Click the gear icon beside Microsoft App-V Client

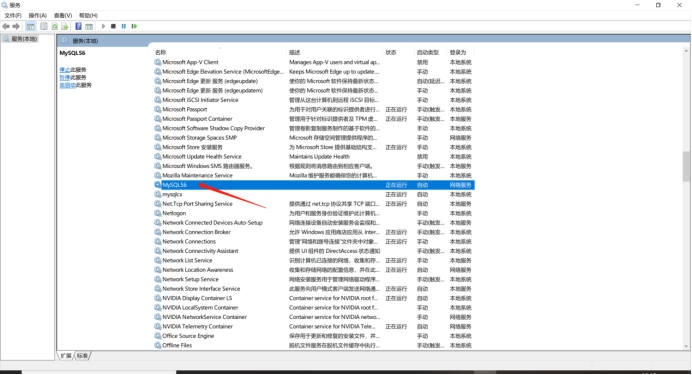pyautogui.click(x=158, y=62)
